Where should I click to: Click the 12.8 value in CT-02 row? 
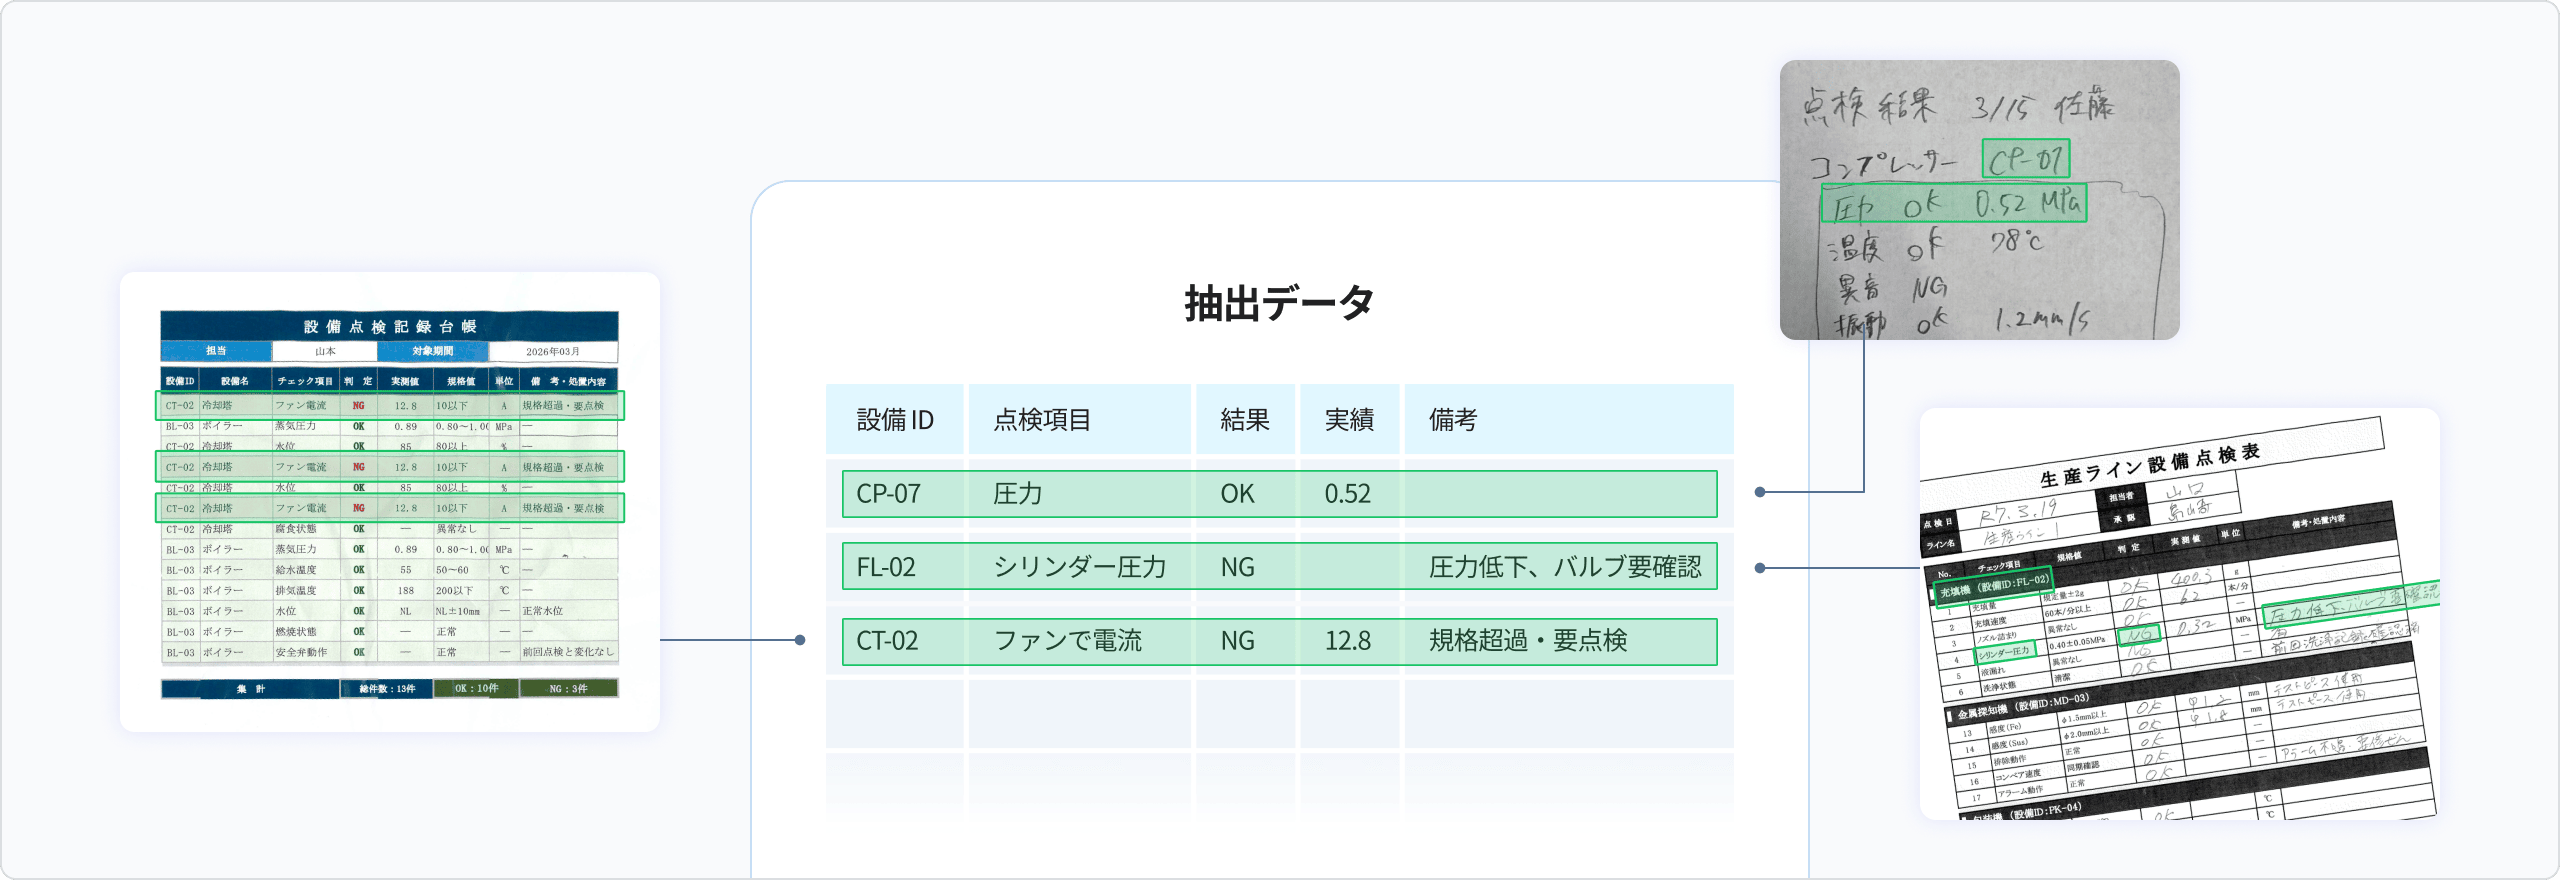[x=1347, y=641]
